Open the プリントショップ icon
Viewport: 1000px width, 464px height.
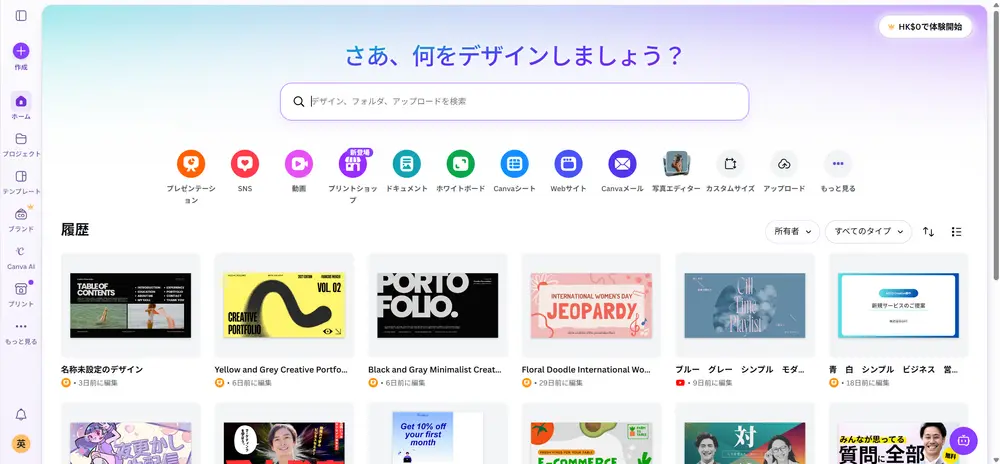(353, 164)
